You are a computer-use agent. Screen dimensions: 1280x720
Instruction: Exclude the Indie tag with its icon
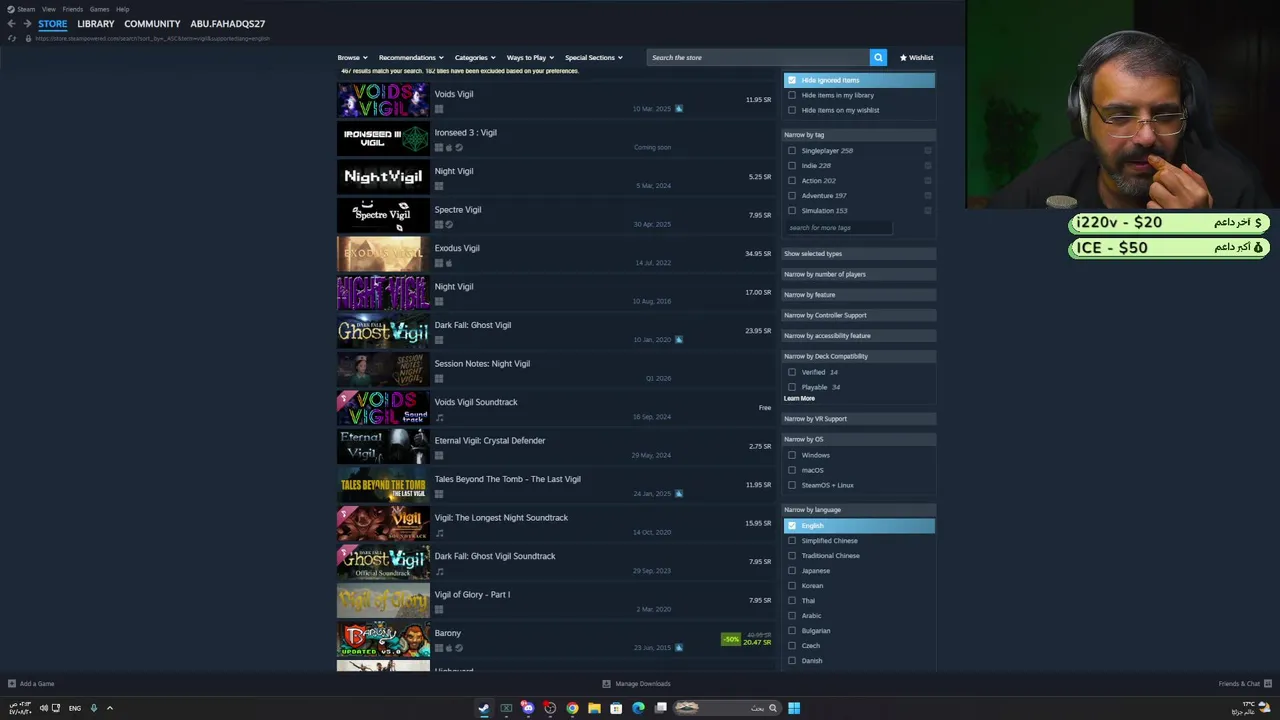(928, 166)
